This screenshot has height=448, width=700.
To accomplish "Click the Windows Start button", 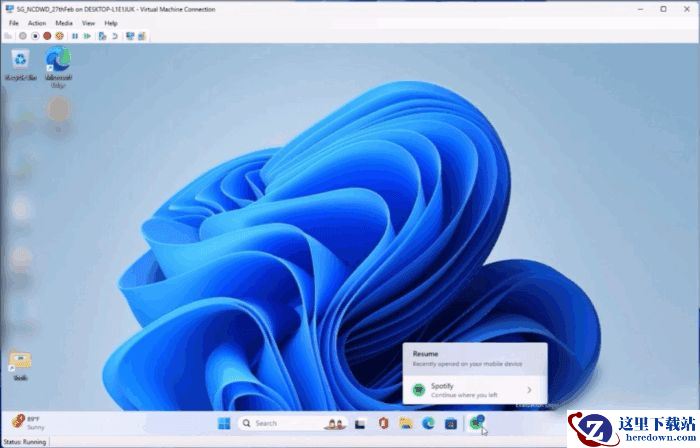I will point(223,423).
